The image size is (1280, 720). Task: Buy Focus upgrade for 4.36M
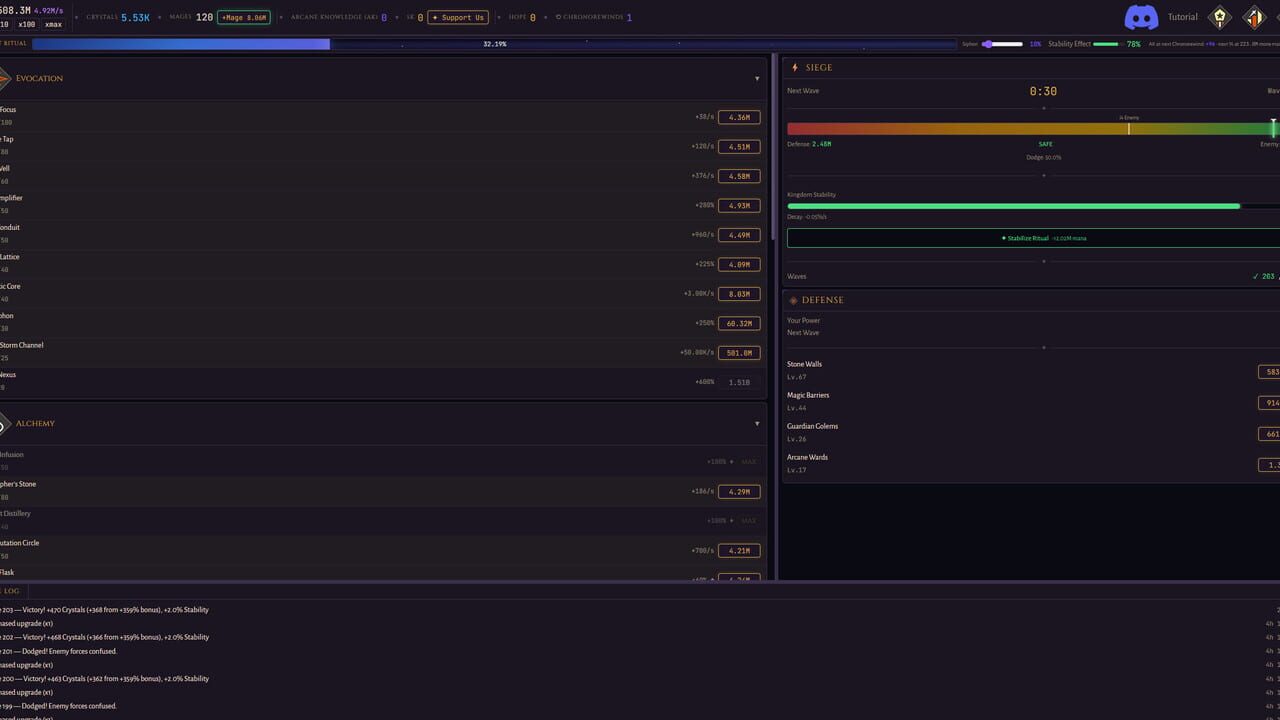739,117
